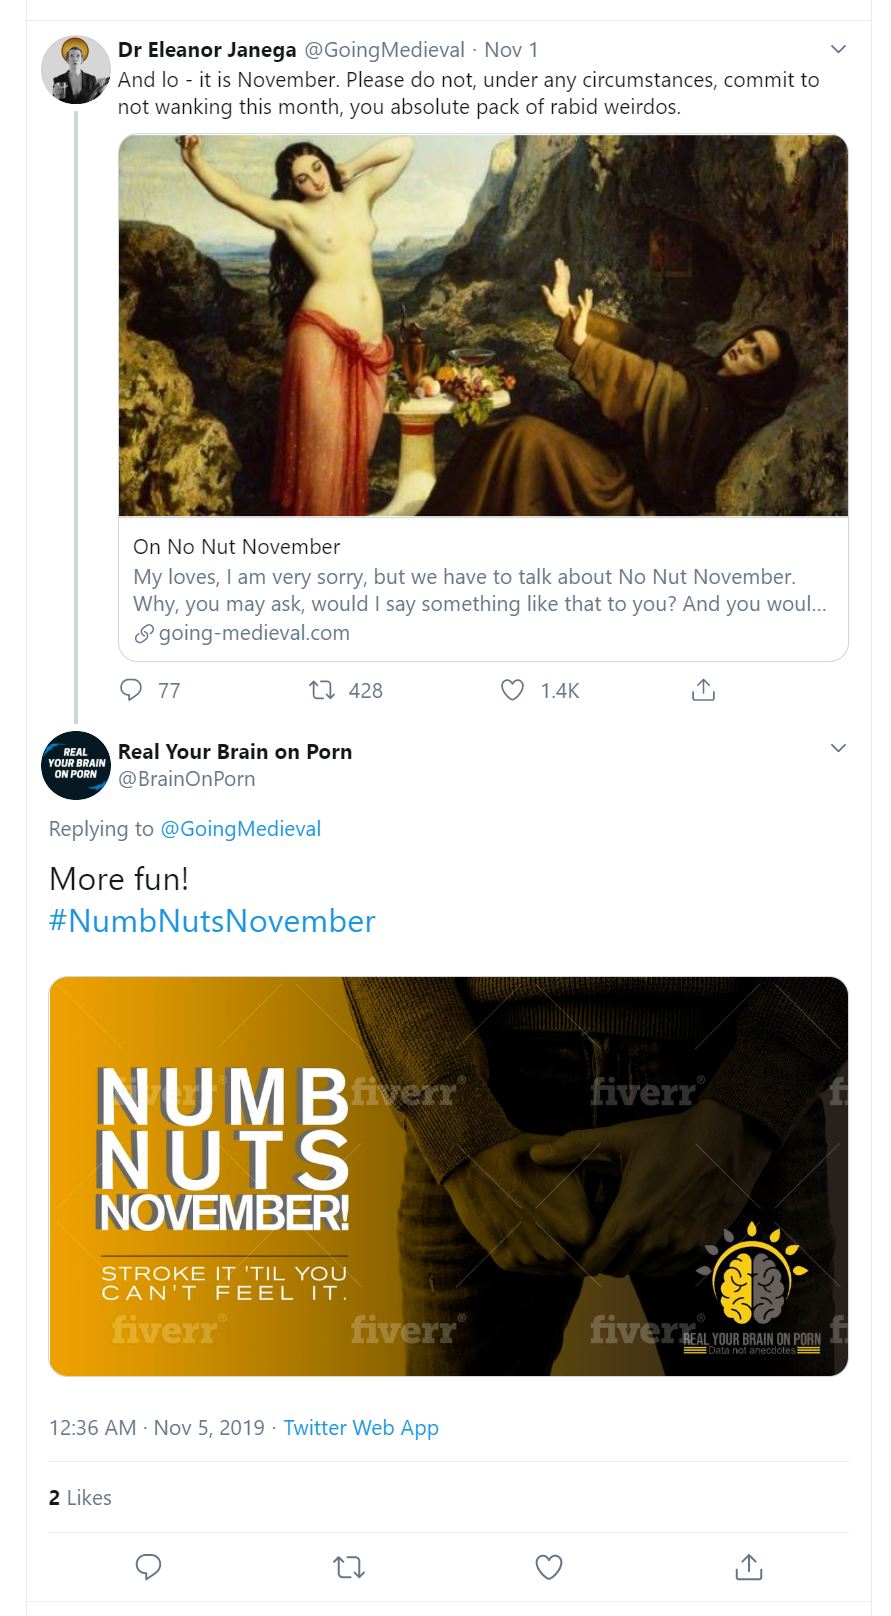The height and width of the screenshot is (1616, 891).
Task: Like Dr Eleanor Janega's tweet
Action: (512, 690)
